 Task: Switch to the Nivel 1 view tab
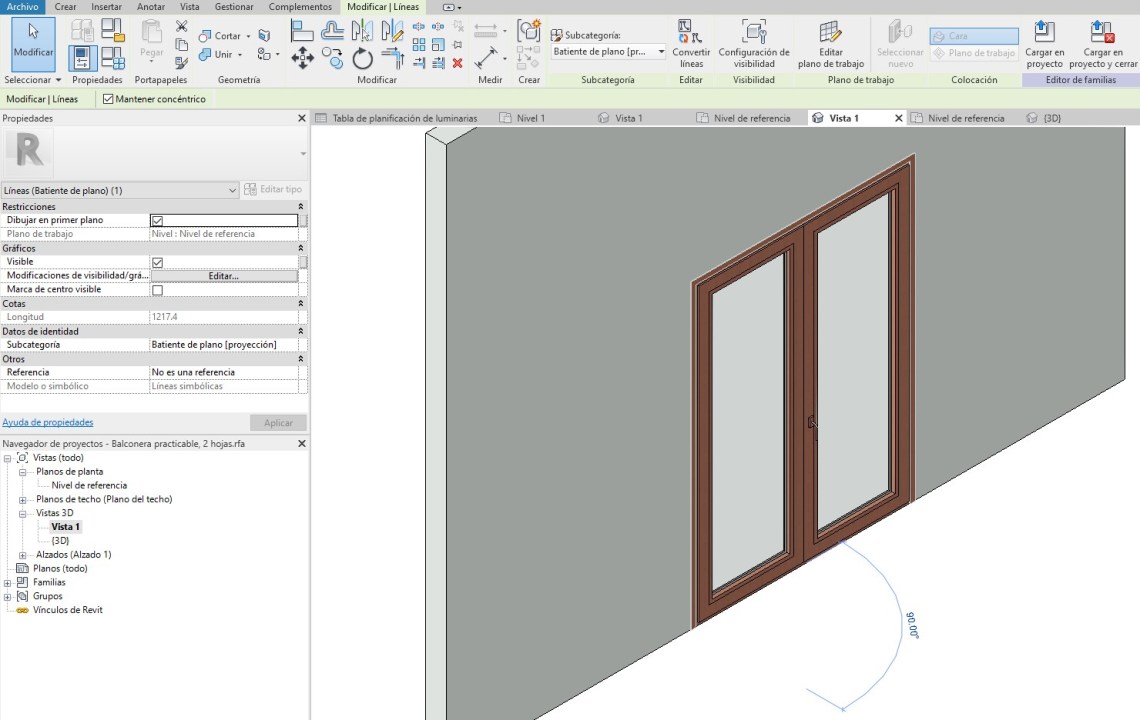(x=530, y=118)
